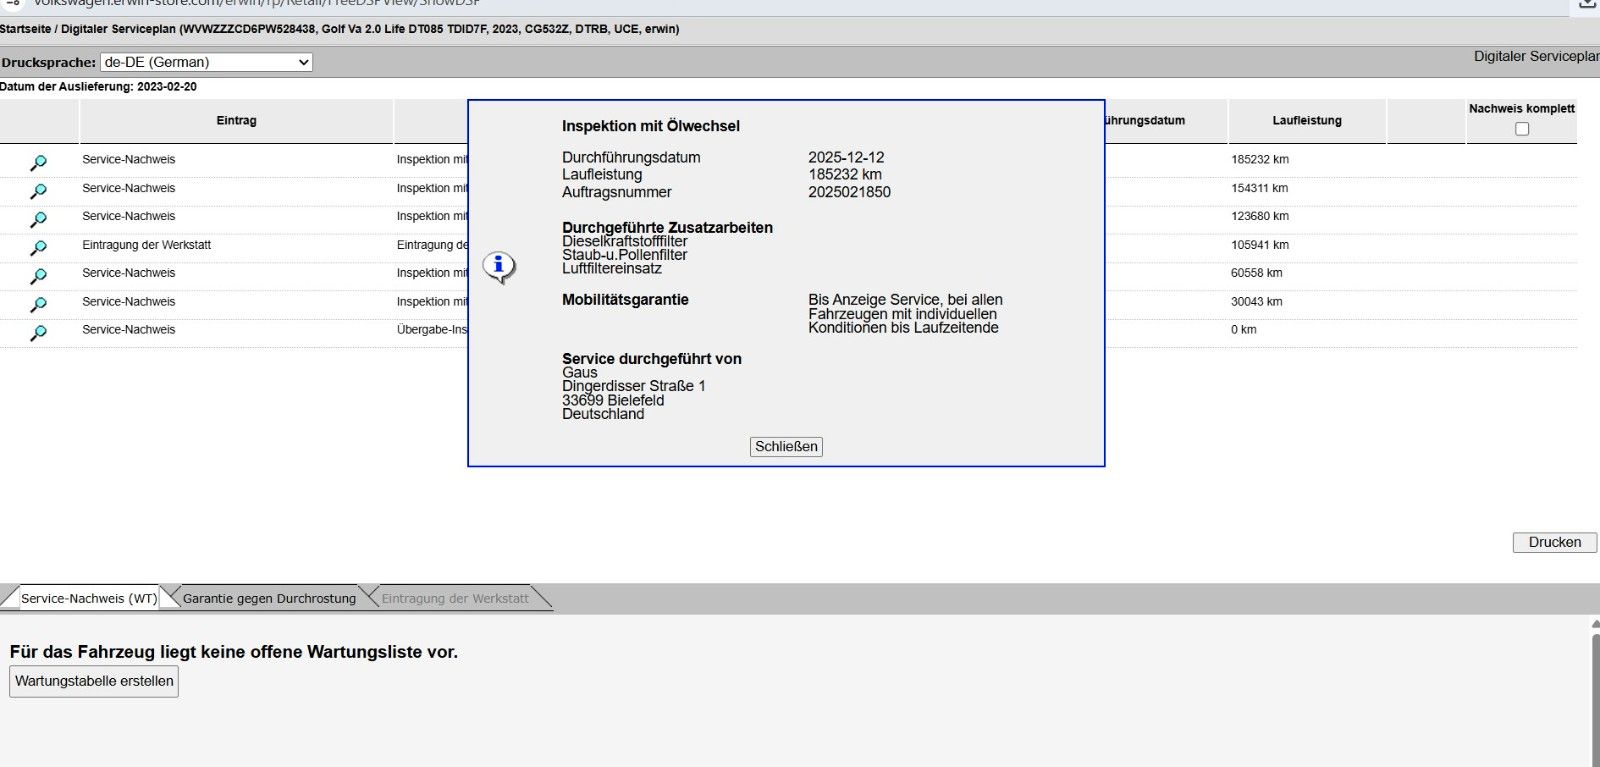
Task: Click the Laufleistung column header
Action: coord(1307,121)
